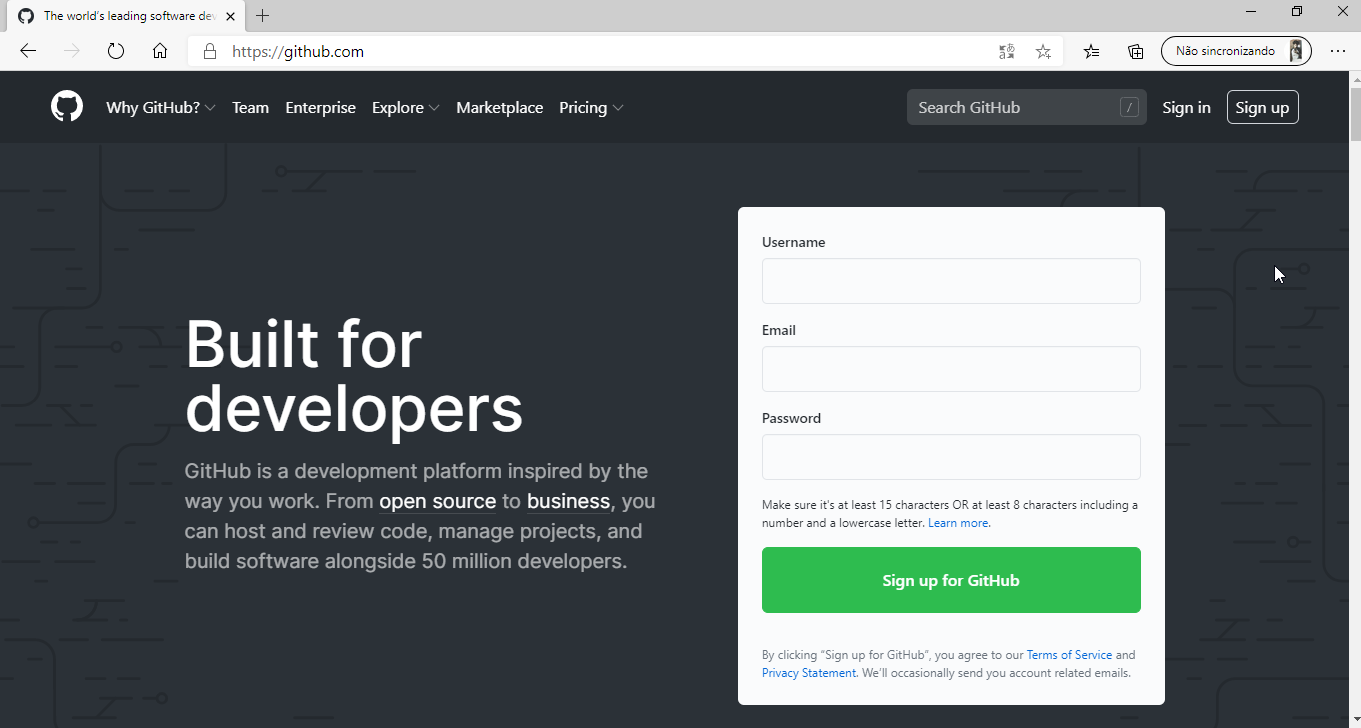View site info via padlock icon
This screenshot has height=728, width=1361.
pyautogui.click(x=210, y=51)
